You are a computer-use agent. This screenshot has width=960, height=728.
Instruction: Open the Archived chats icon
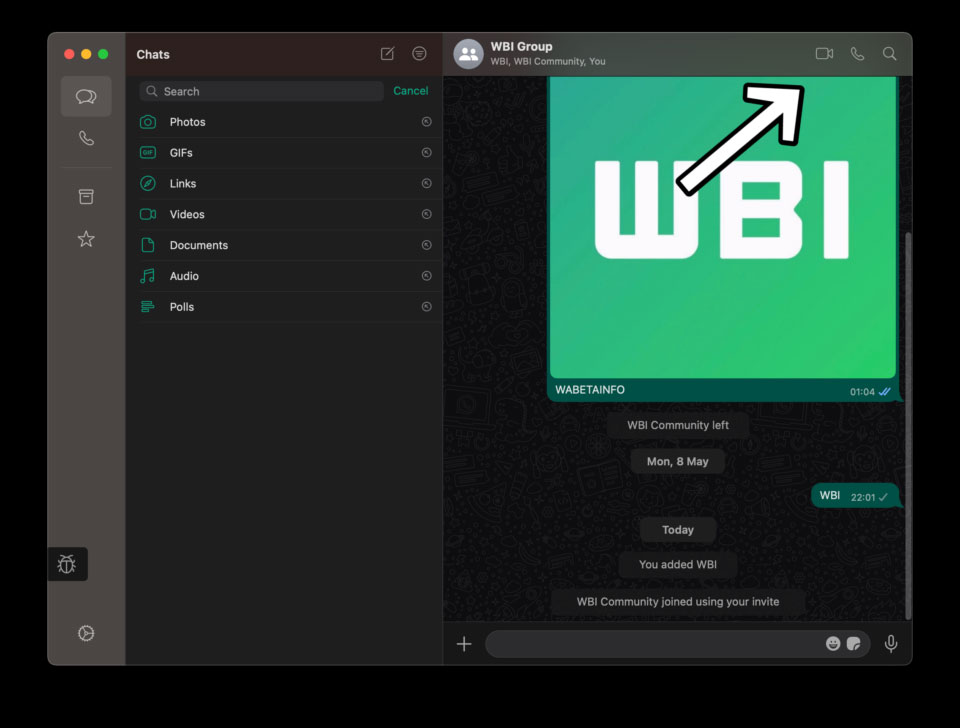86,196
